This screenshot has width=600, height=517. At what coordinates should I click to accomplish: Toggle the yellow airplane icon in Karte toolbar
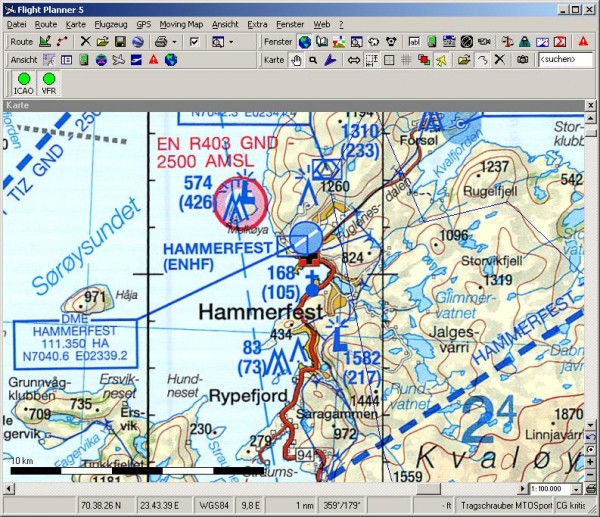pos(441,60)
